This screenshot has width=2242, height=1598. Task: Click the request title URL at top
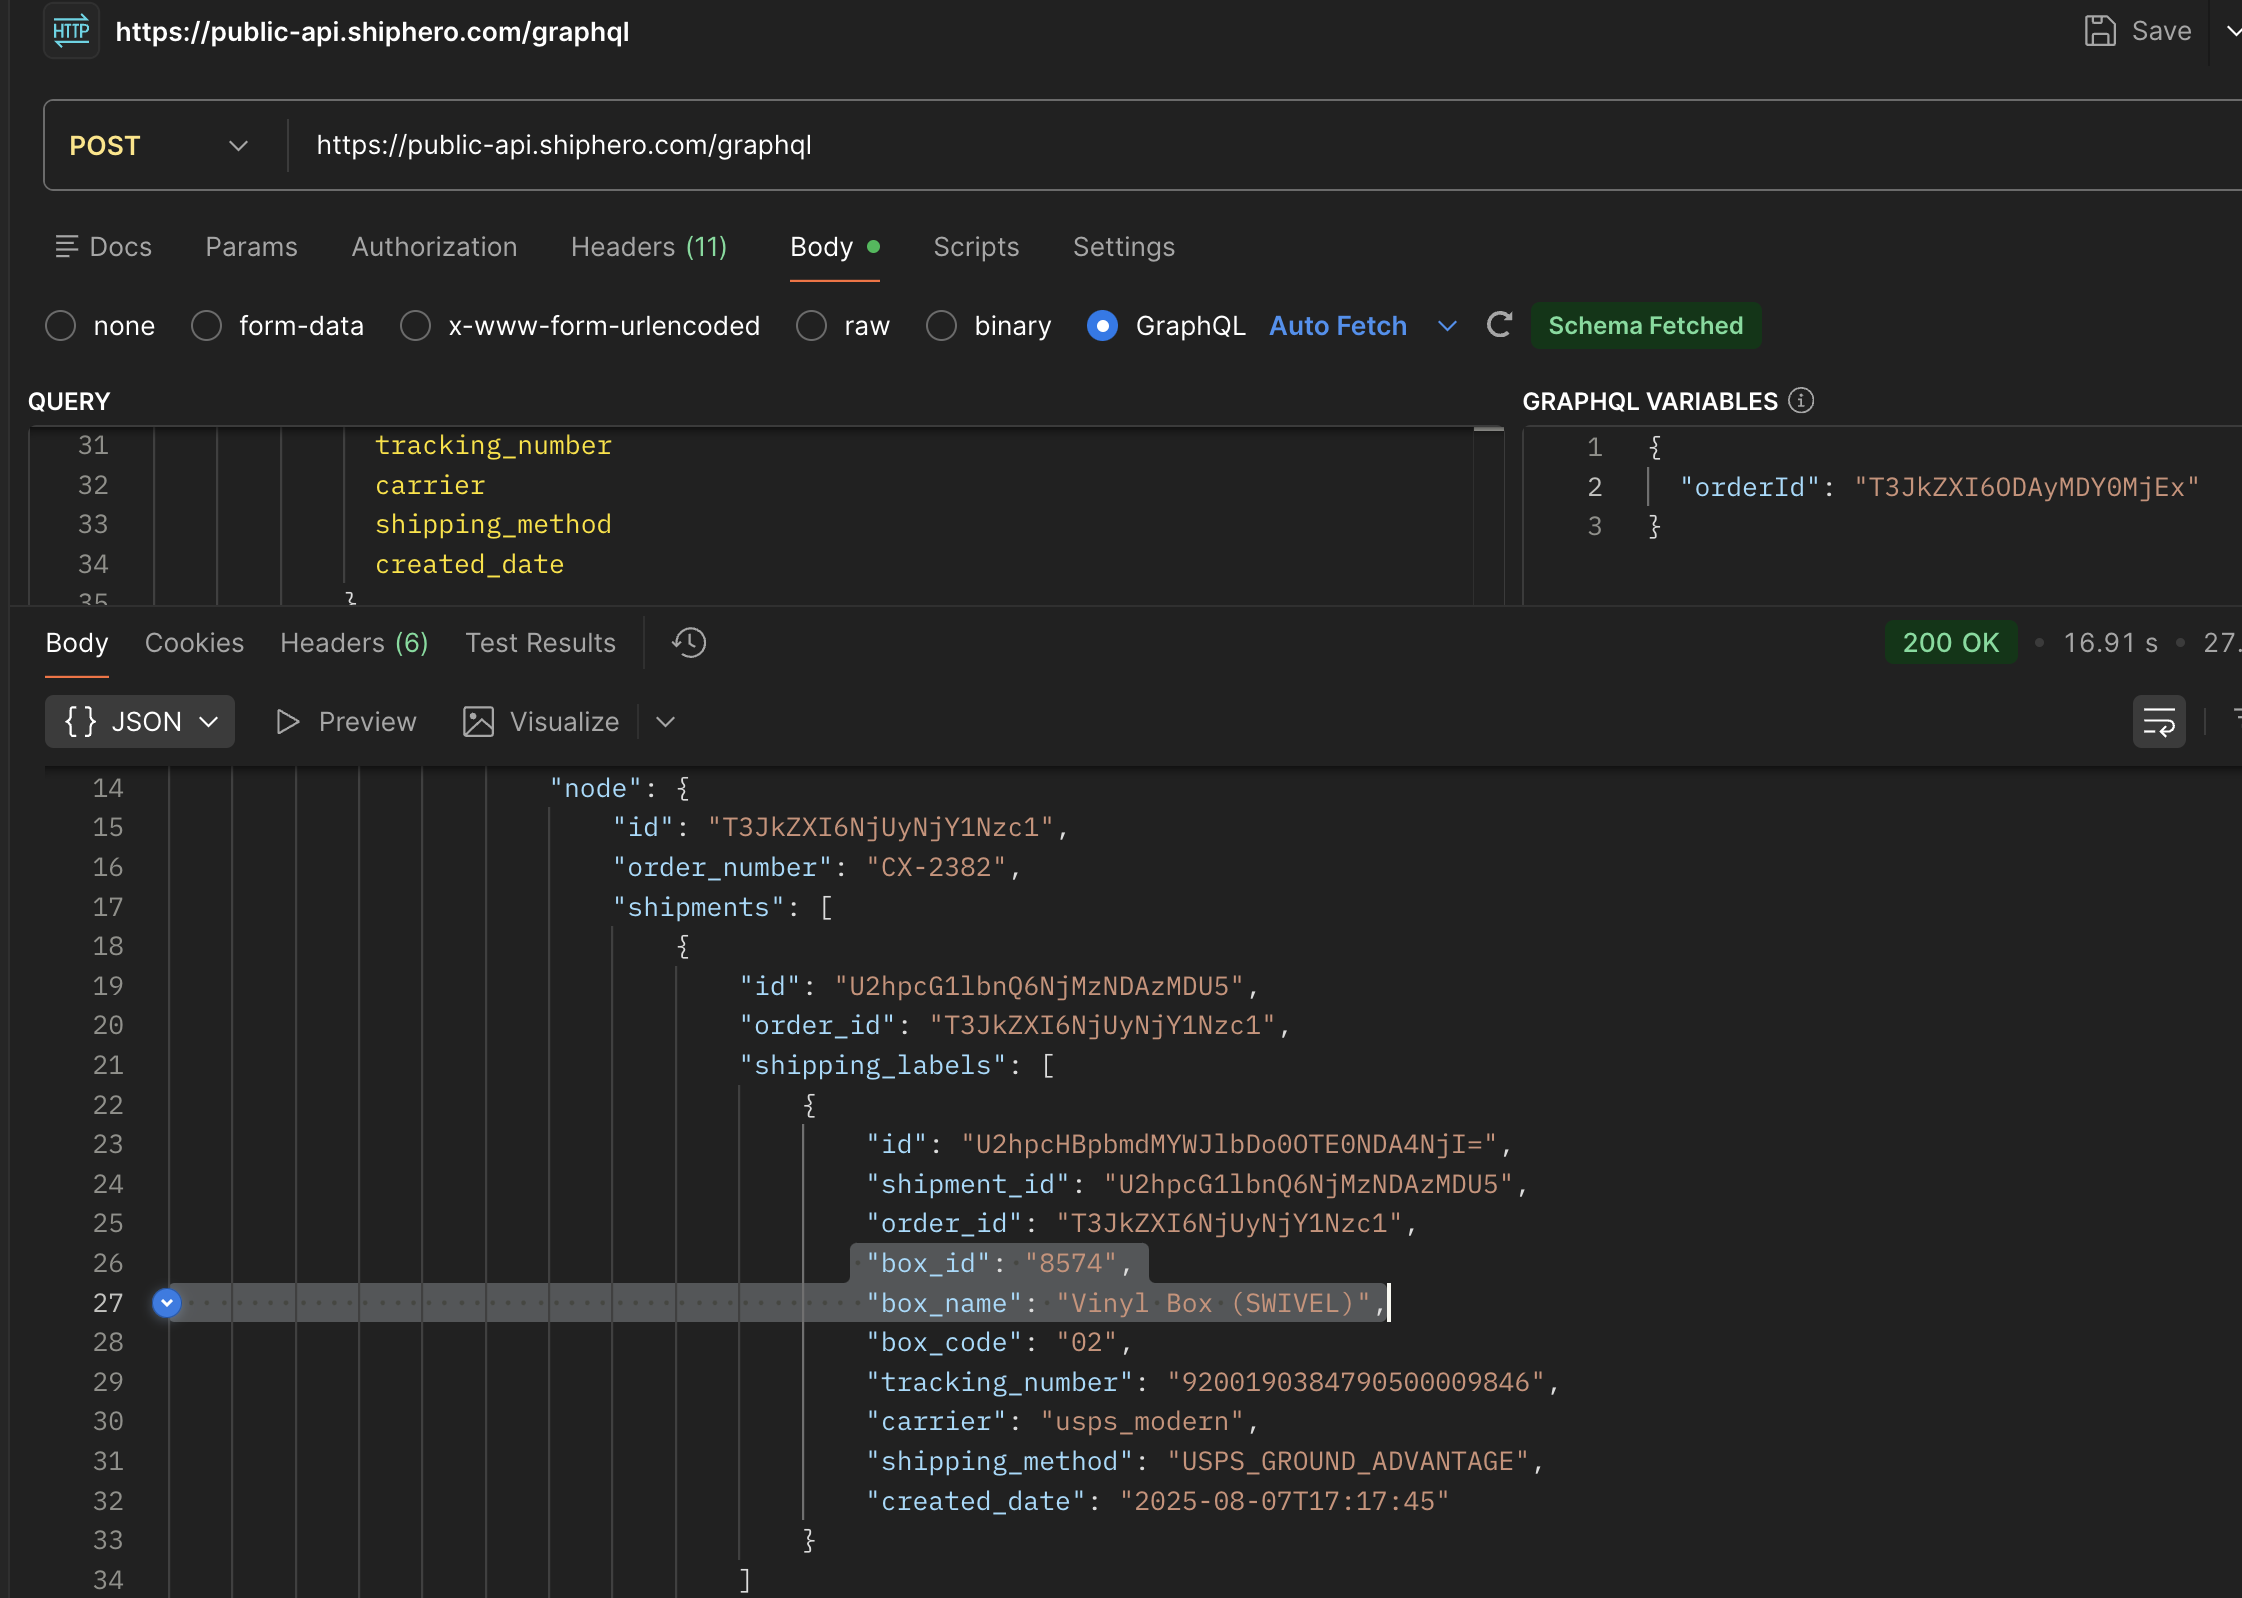[372, 31]
